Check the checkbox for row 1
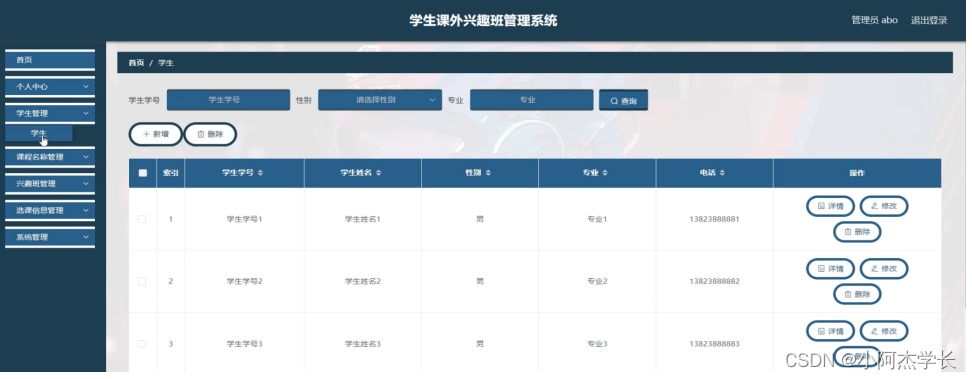 pyautogui.click(x=142, y=219)
